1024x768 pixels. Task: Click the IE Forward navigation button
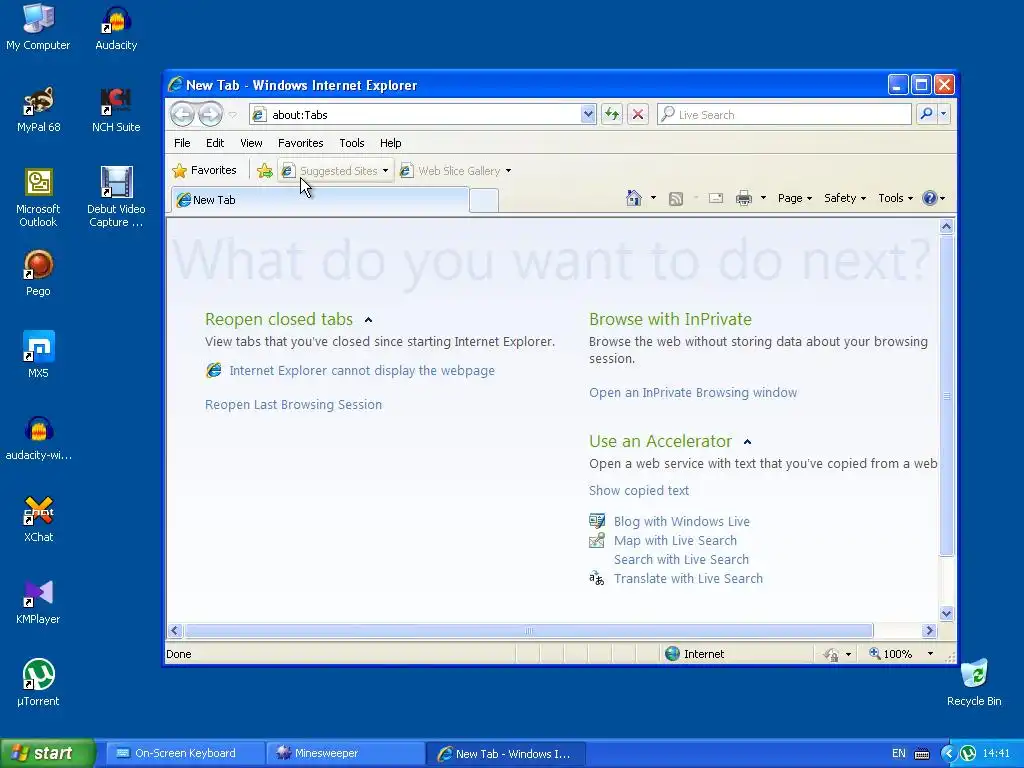click(210, 115)
